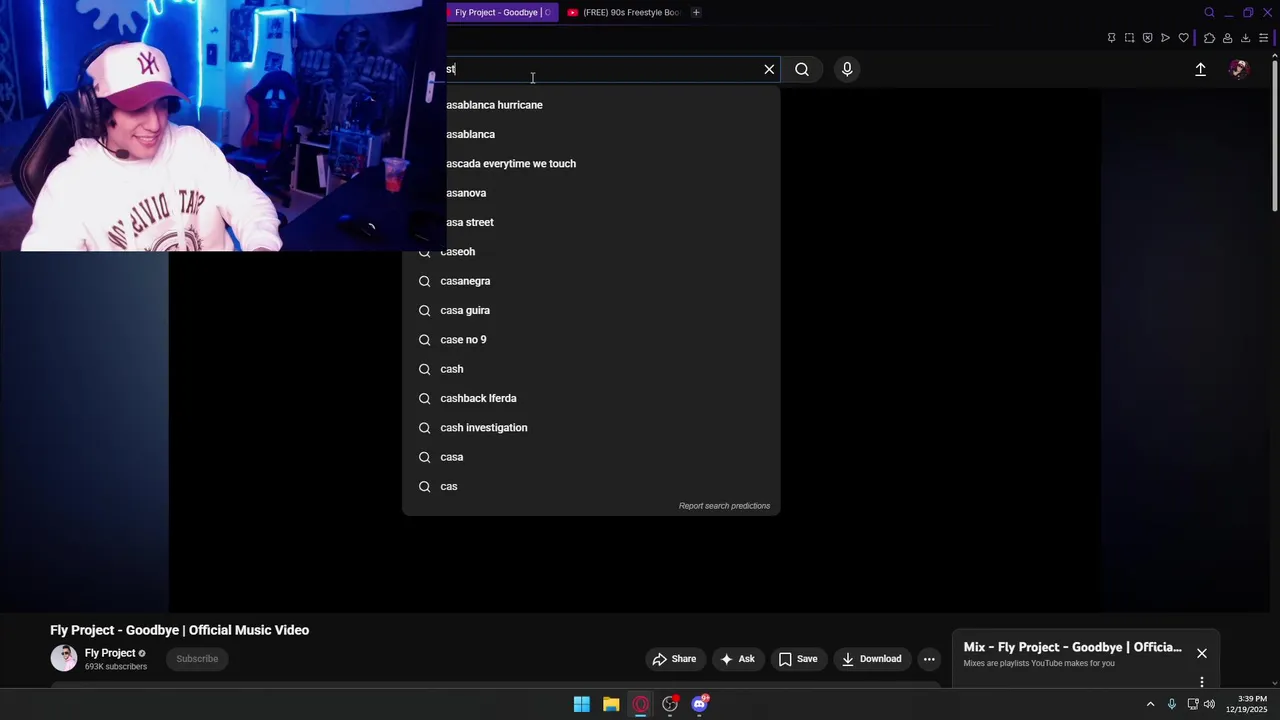The height and width of the screenshot is (720, 1280).
Task: Select suggestion 'casa street'
Action: [591, 222]
